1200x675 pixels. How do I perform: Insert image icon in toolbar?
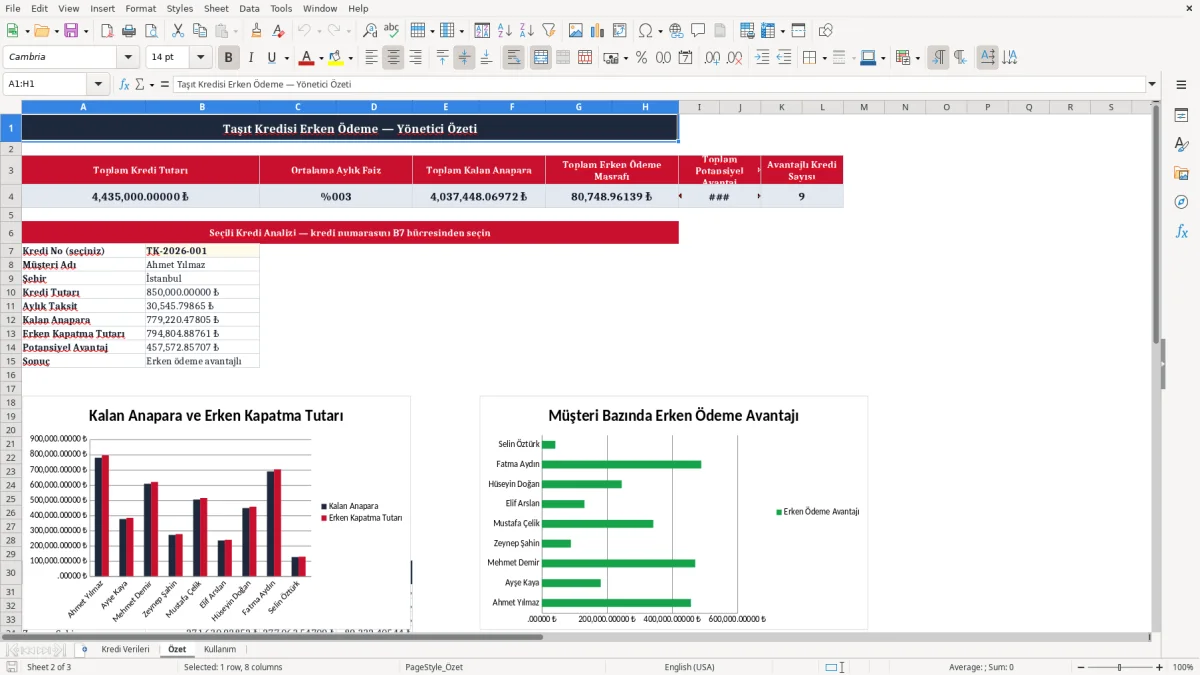coord(575,31)
